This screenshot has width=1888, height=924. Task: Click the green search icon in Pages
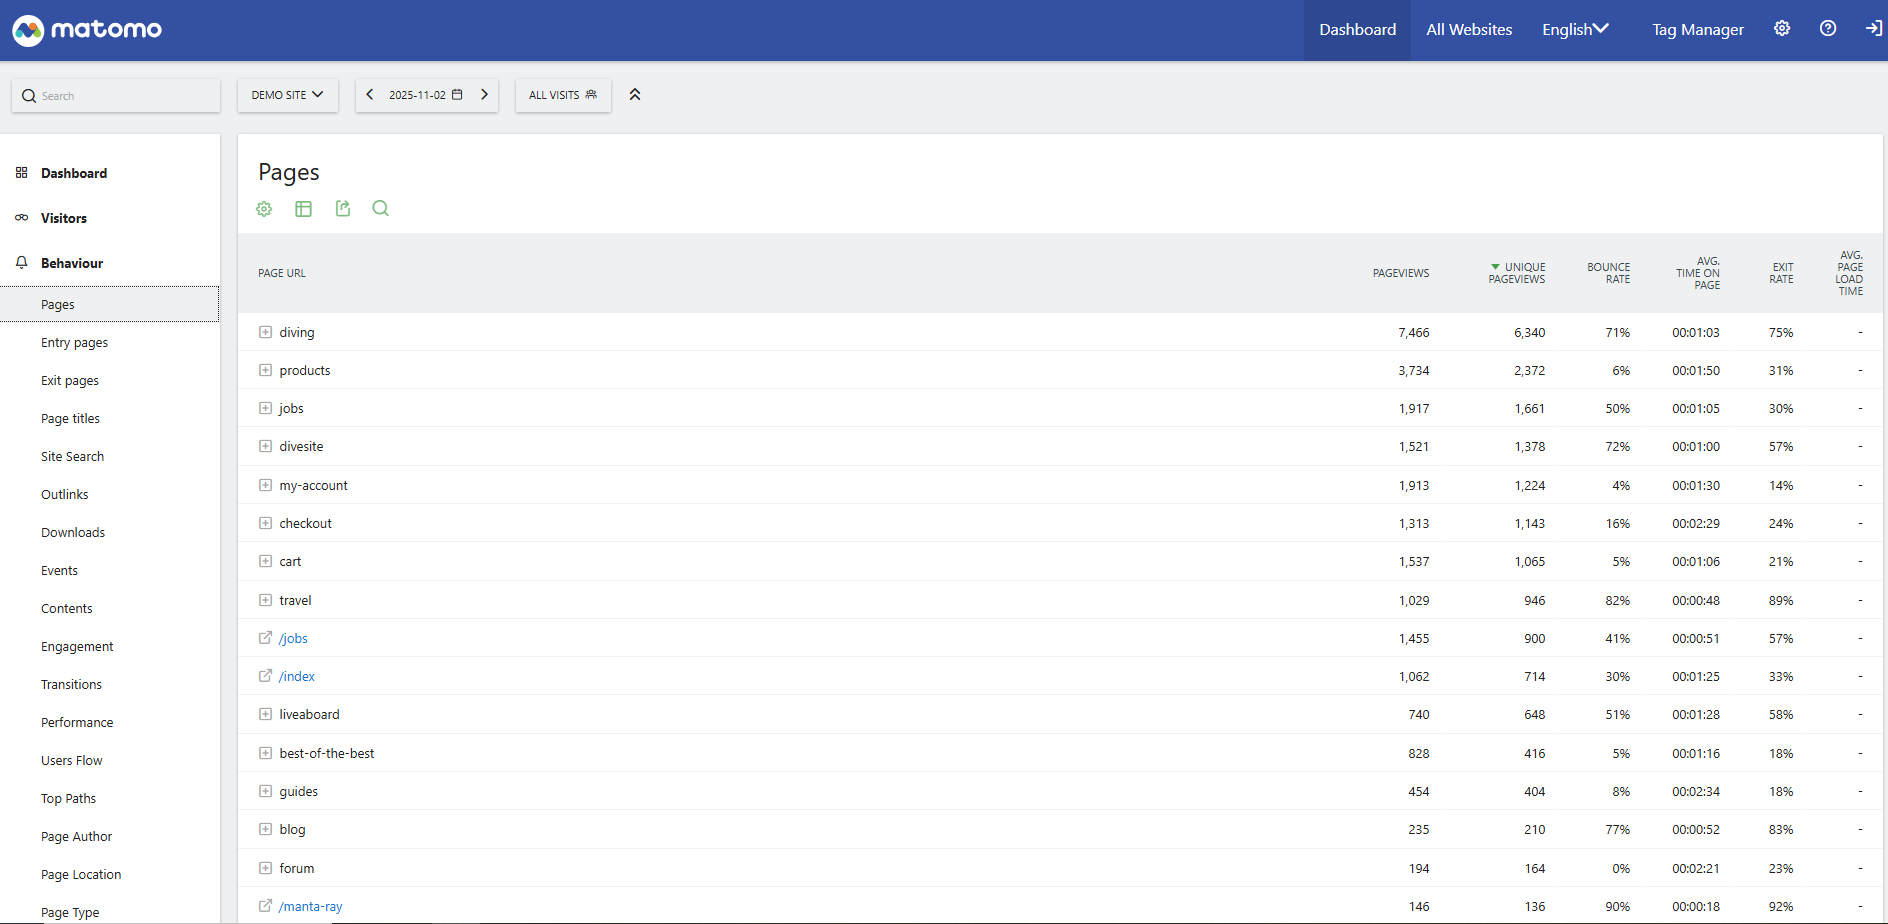click(x=380, y=209)
